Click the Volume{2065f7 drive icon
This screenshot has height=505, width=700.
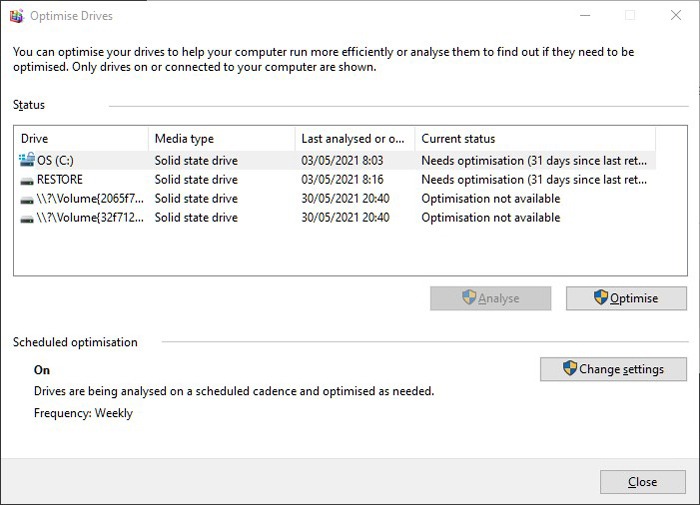[x=27, y=200]
